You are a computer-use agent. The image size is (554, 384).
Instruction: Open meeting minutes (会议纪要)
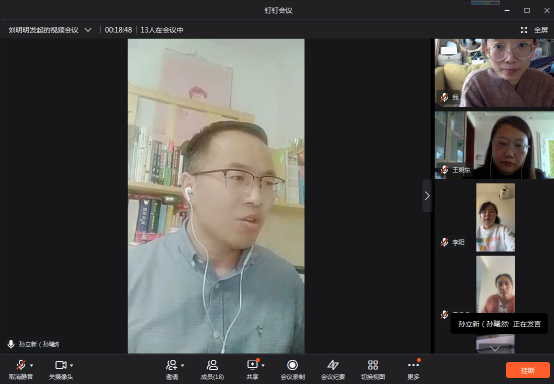[333, 370]
